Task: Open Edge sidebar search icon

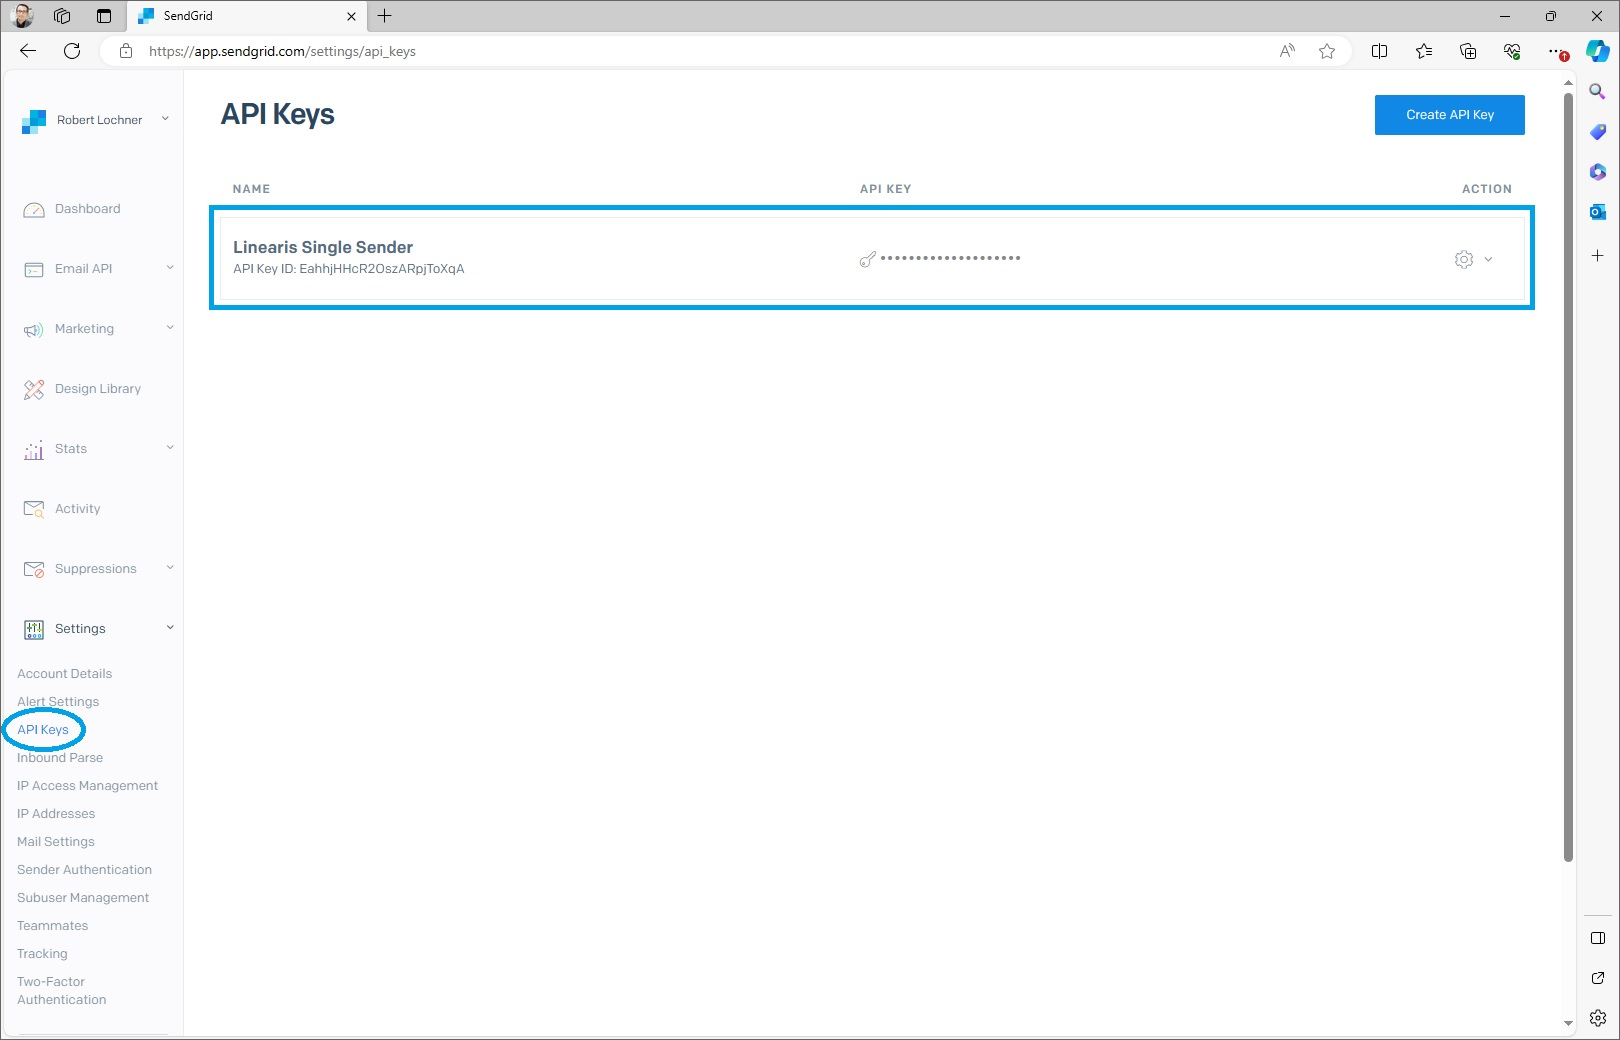Action: click(1598, 92)
